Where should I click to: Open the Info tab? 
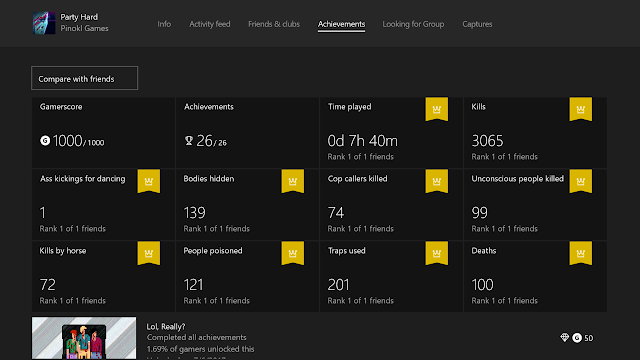[x=164, y=24]
